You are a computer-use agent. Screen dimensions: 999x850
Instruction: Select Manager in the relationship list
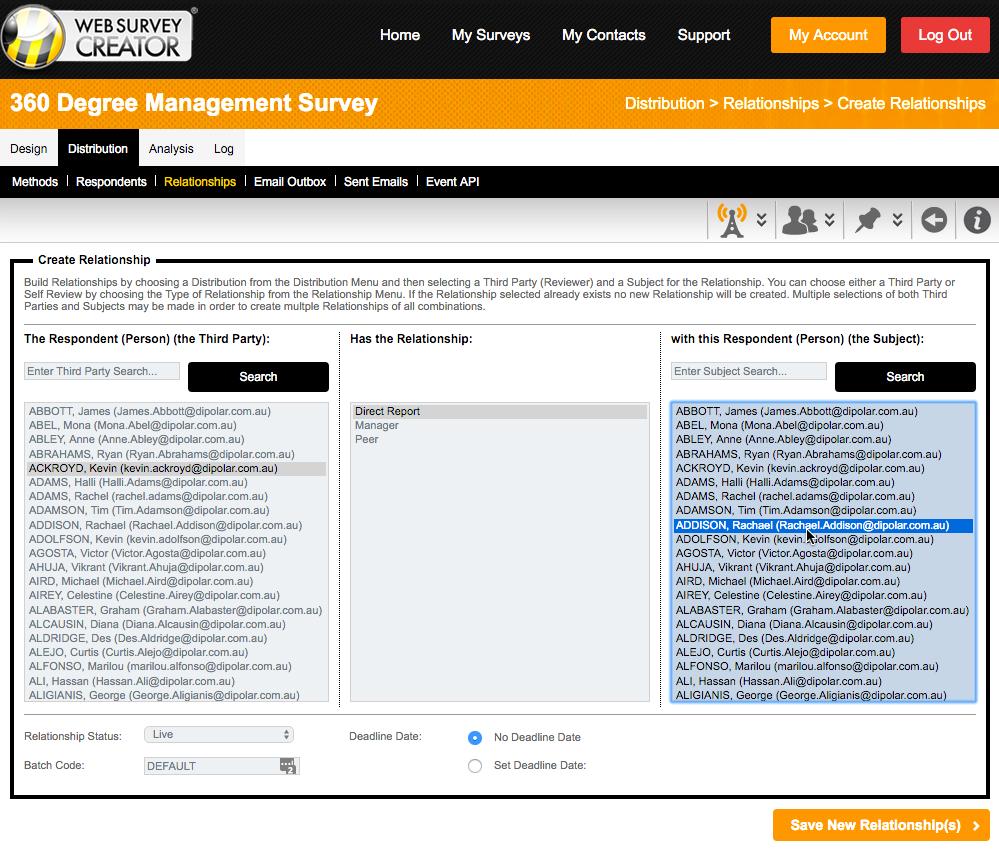pos(377,426)
